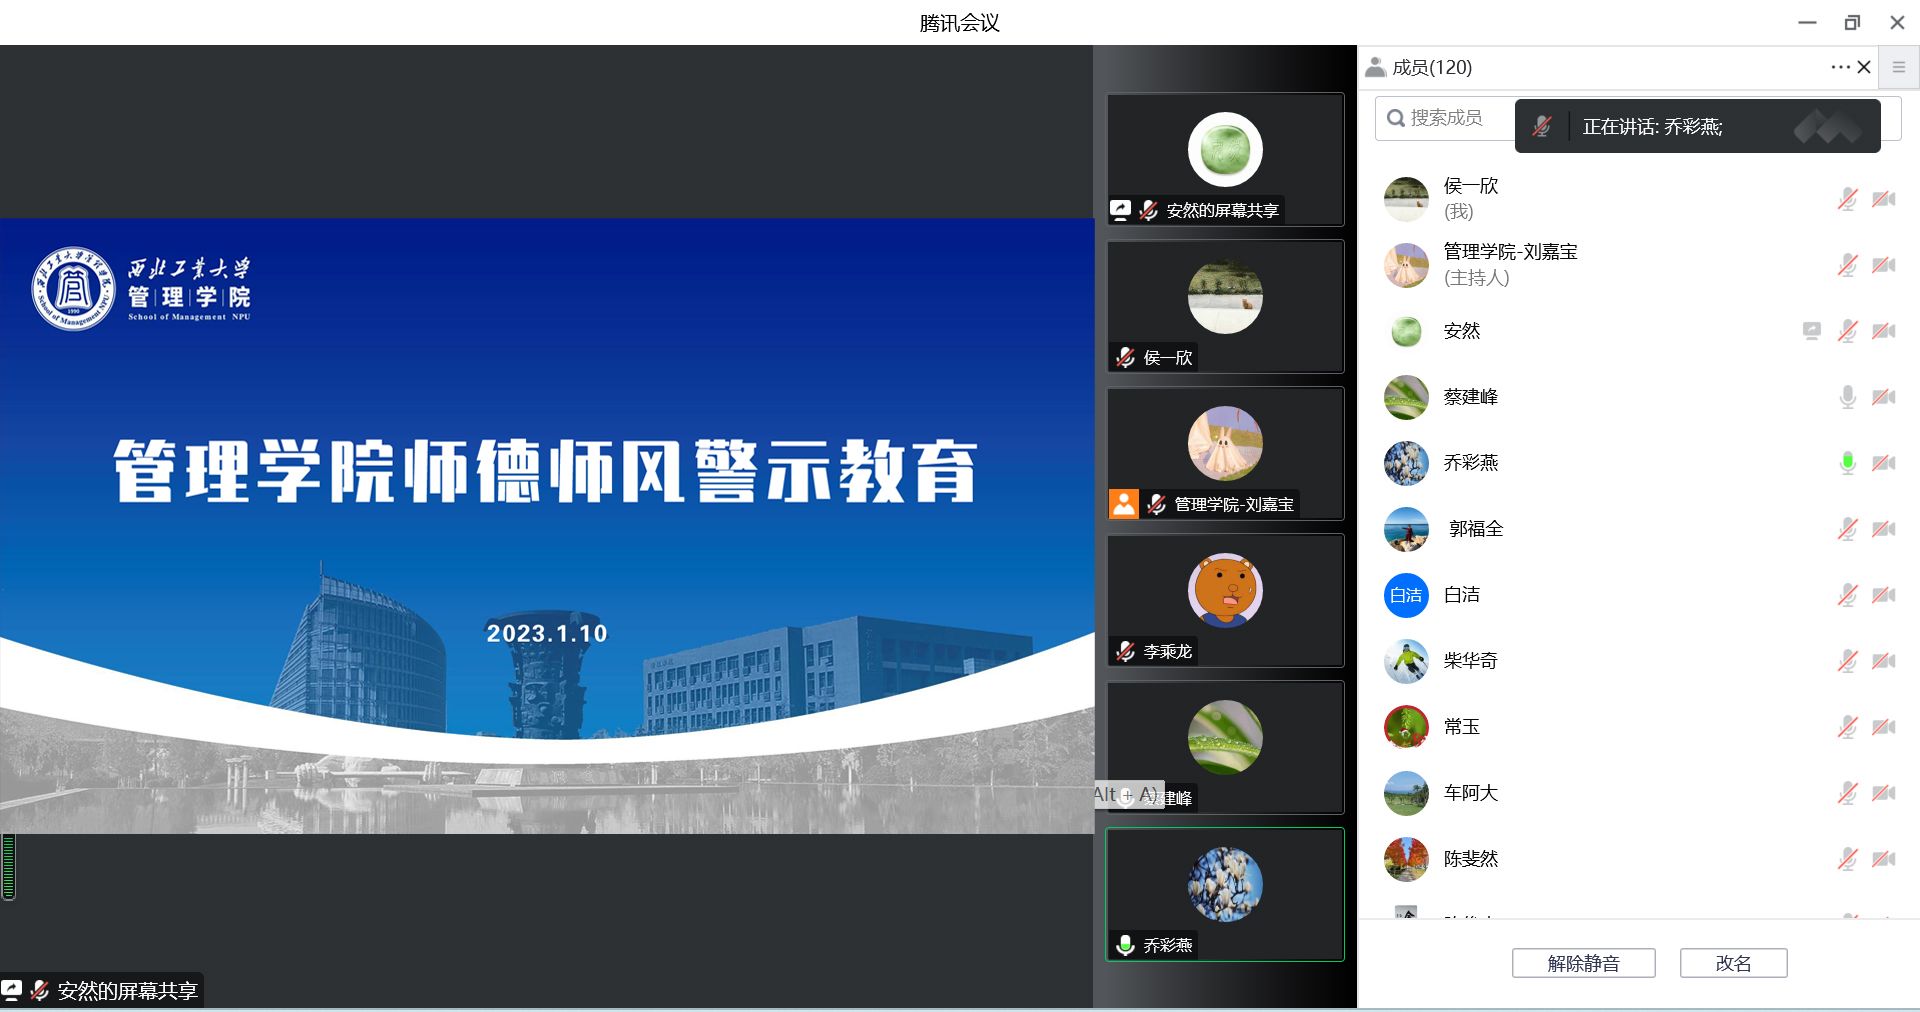Open the hamburger menu at panel top right
Image resolution: width=1920 pixels, height=1012 pixels.
(x=1898, y=67)
